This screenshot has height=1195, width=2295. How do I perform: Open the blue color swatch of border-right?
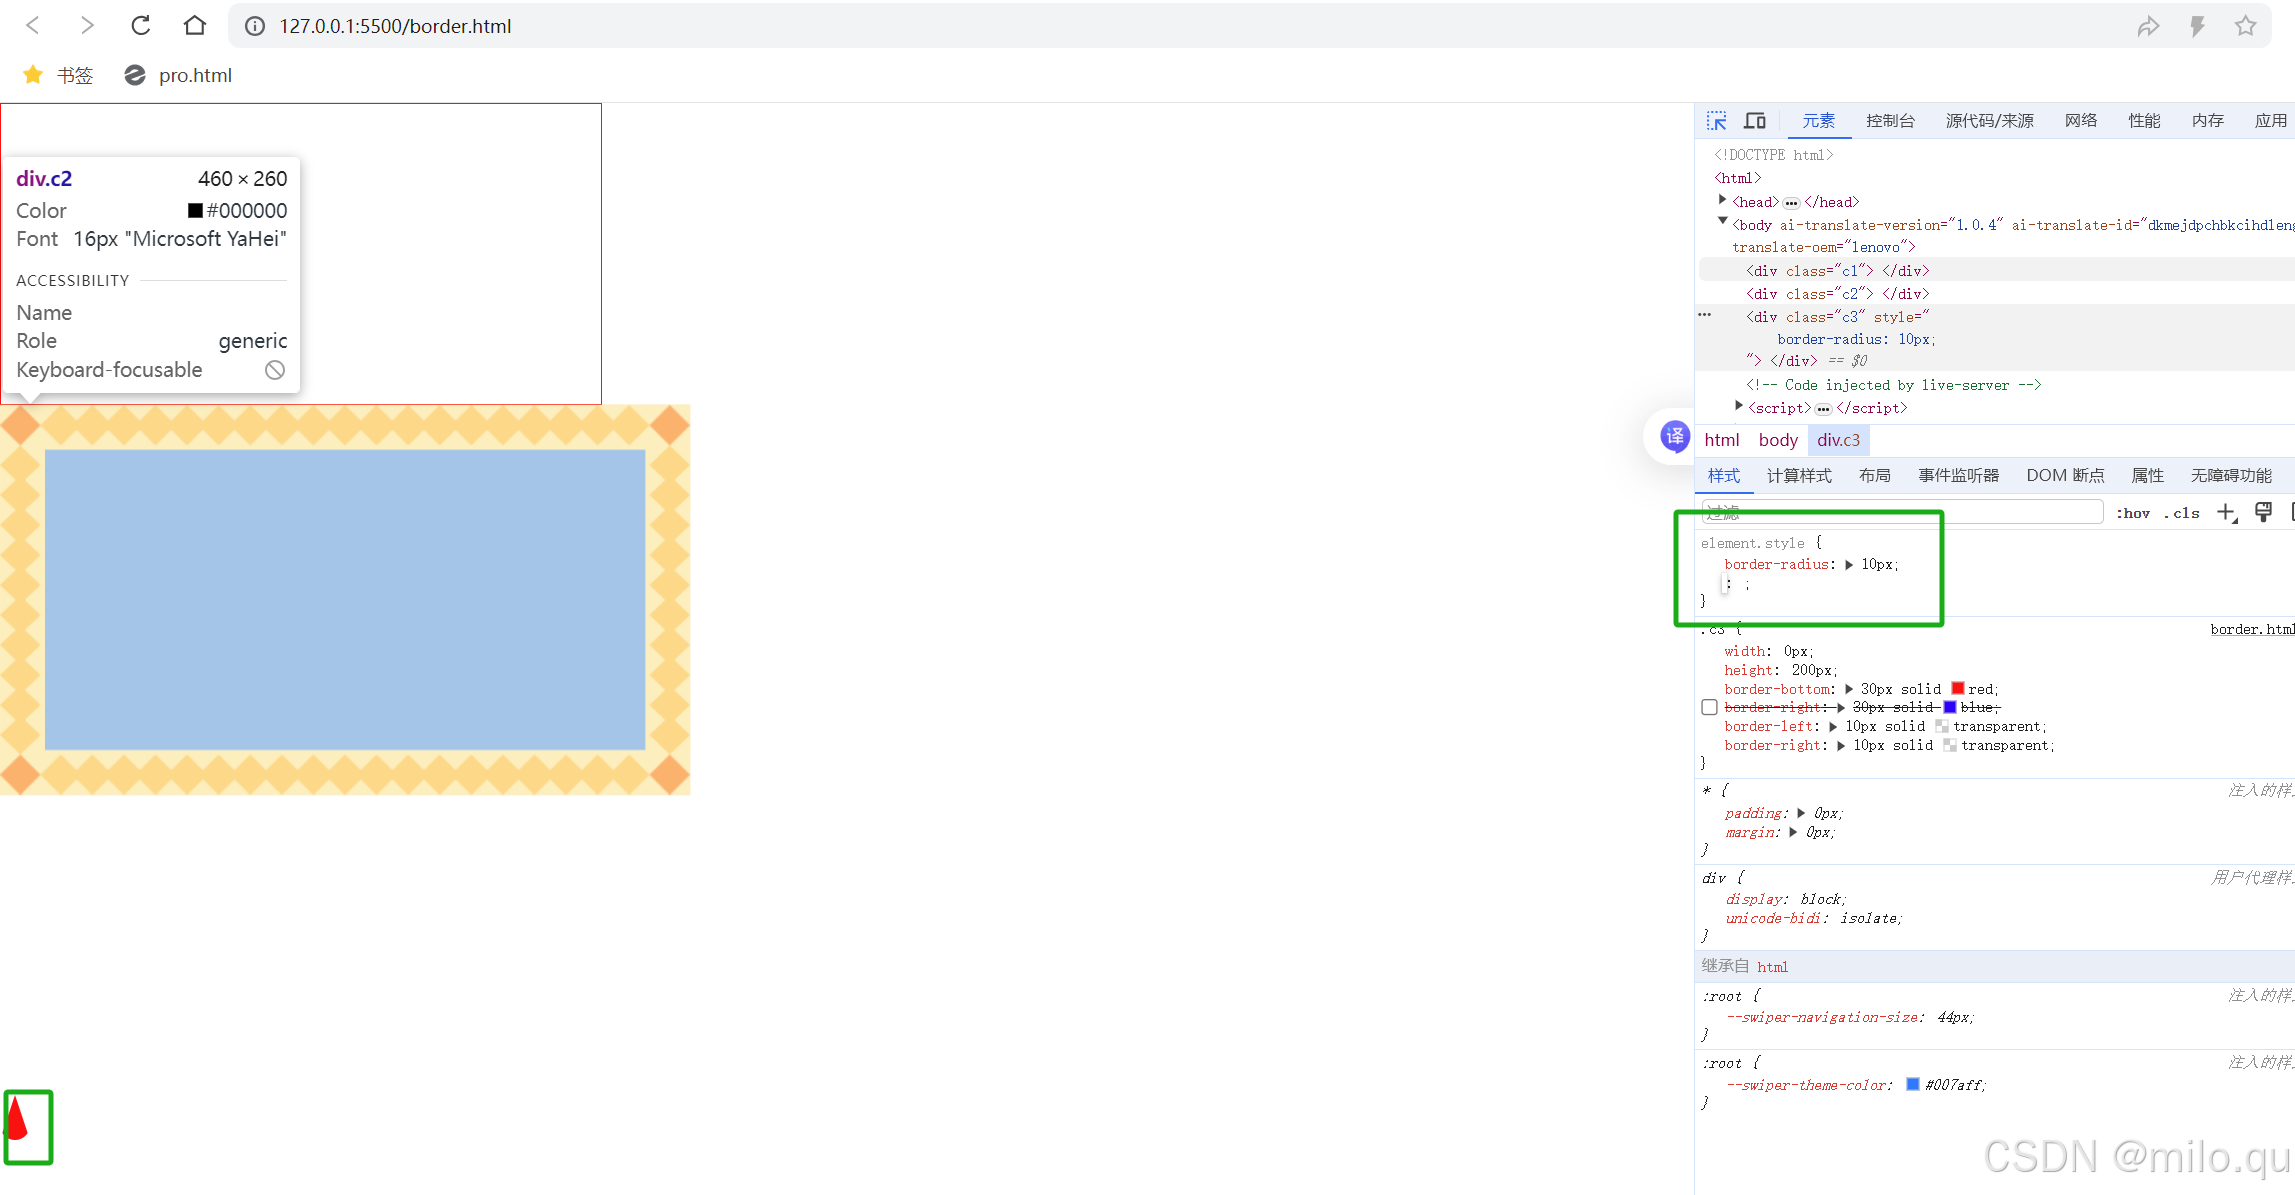click(x=1950, y=707)
